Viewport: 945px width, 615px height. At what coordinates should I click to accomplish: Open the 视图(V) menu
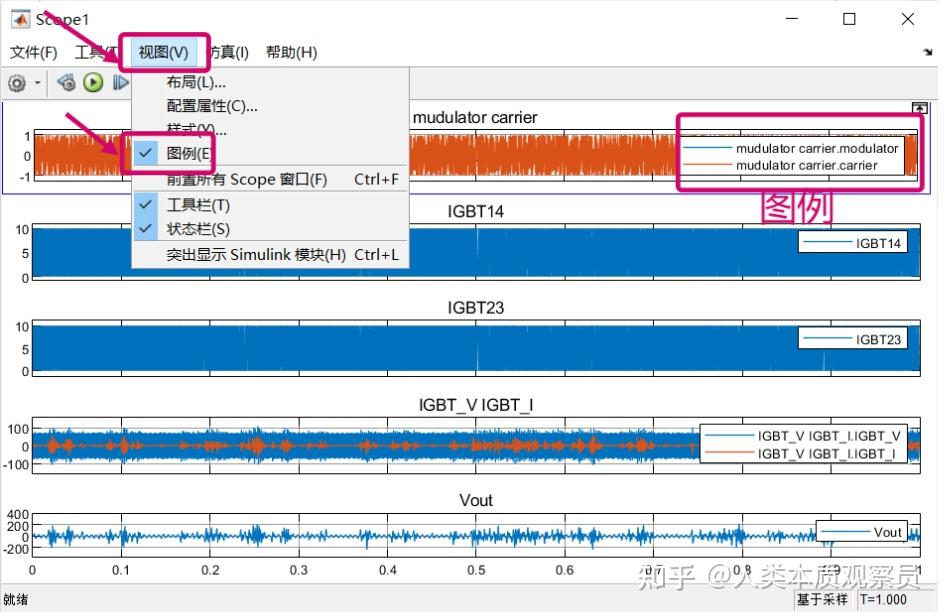click(x=163, y=52)
